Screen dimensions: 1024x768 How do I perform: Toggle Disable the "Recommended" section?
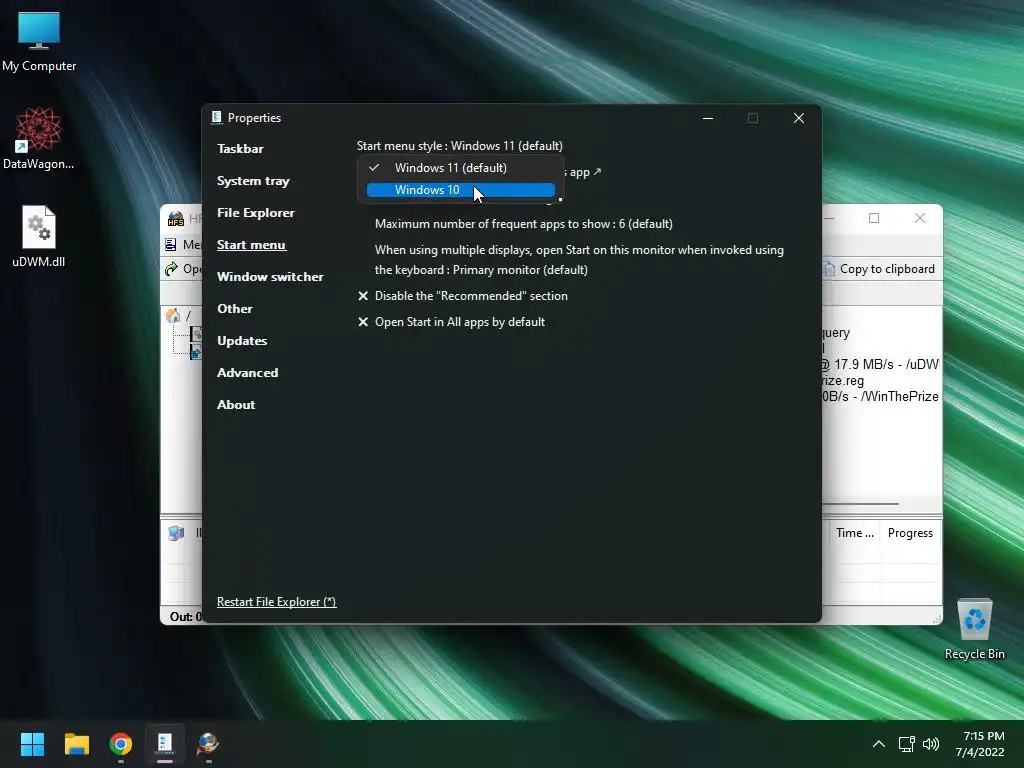point(463,296)
